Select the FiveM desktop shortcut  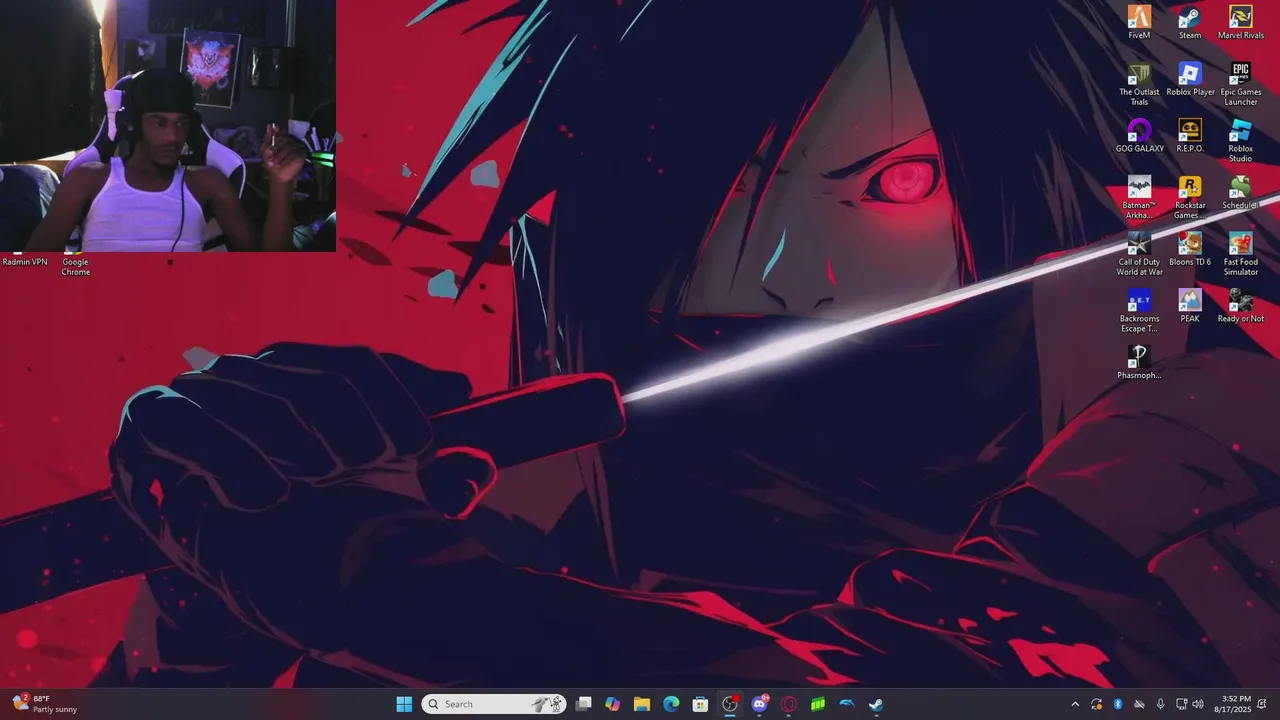(x=1139, y=23)
